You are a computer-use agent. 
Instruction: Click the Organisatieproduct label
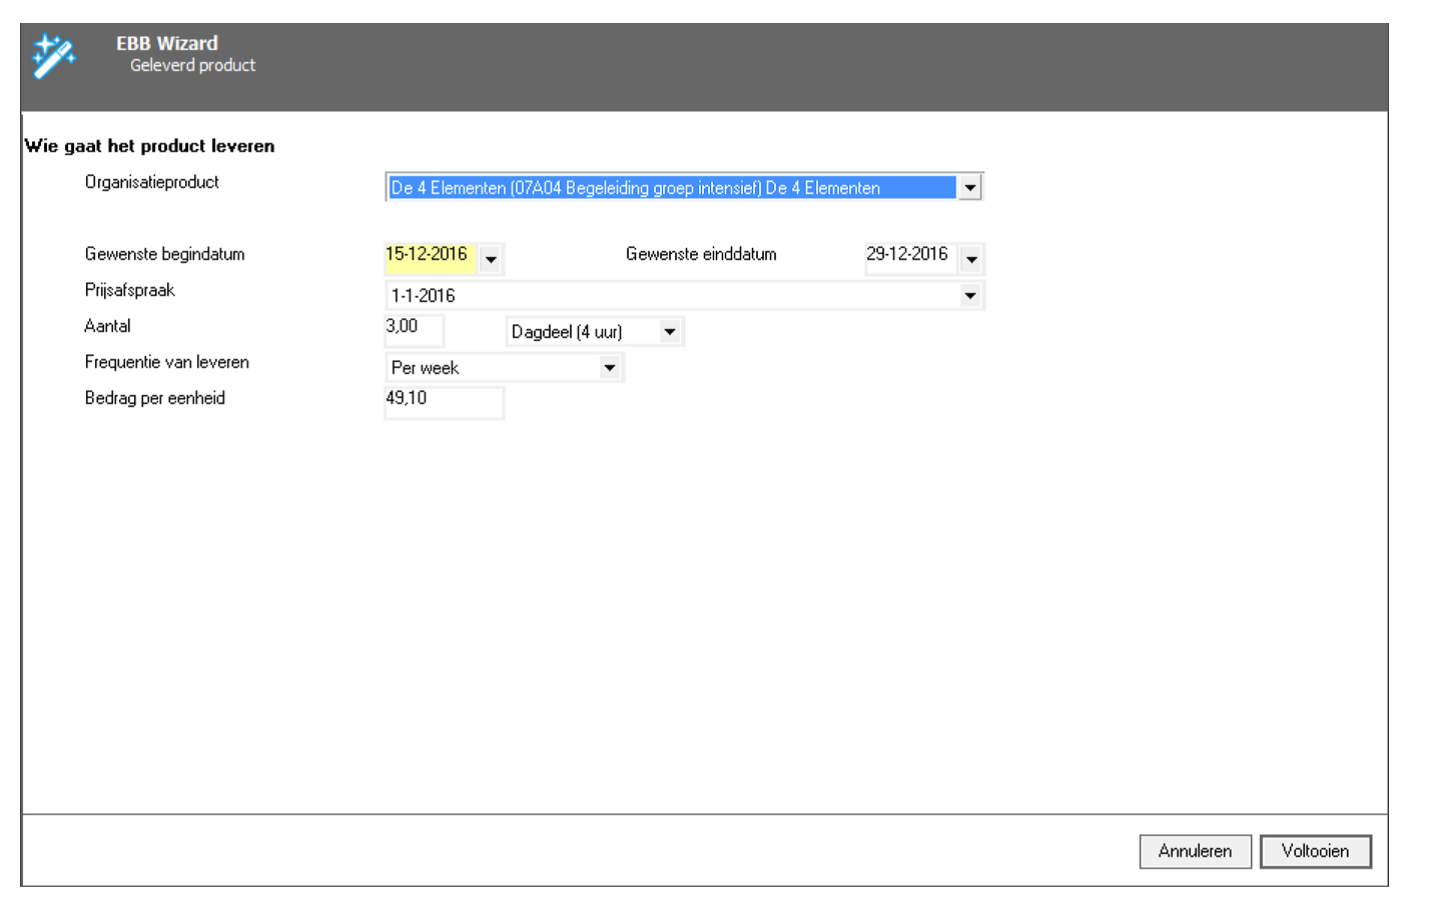click(x=152, y=182)
